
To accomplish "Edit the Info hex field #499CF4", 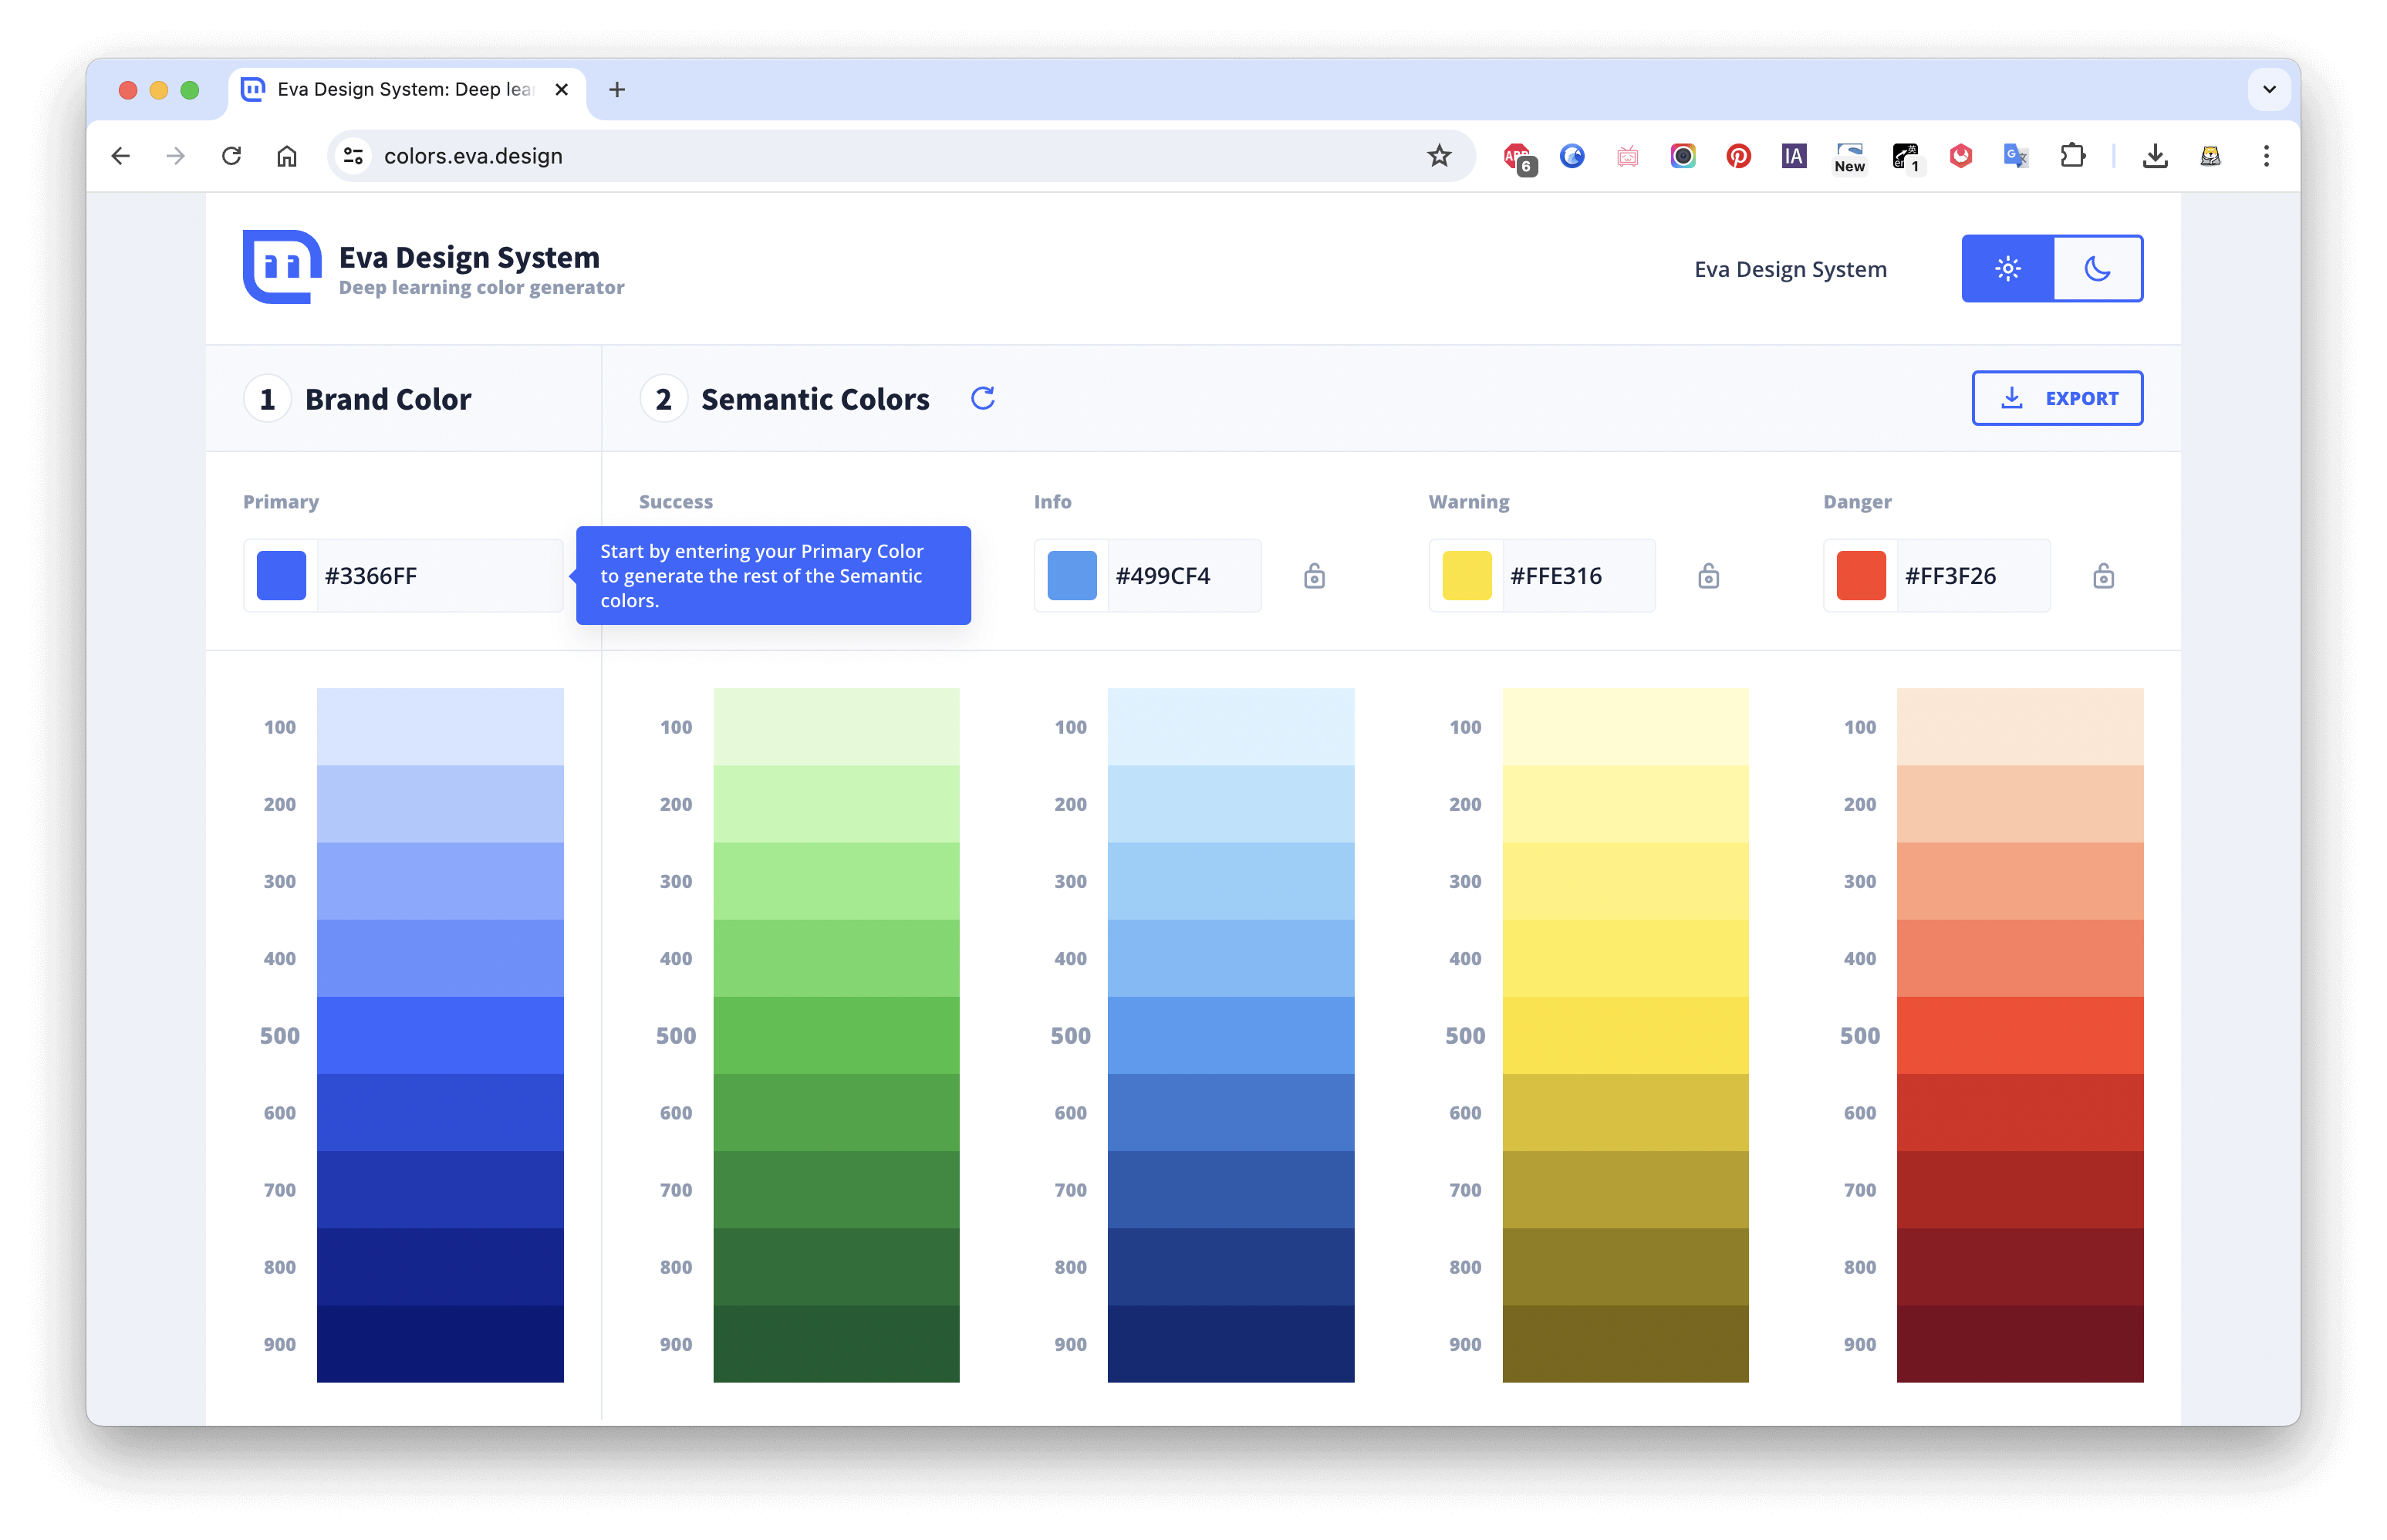I will [1184, 576].
